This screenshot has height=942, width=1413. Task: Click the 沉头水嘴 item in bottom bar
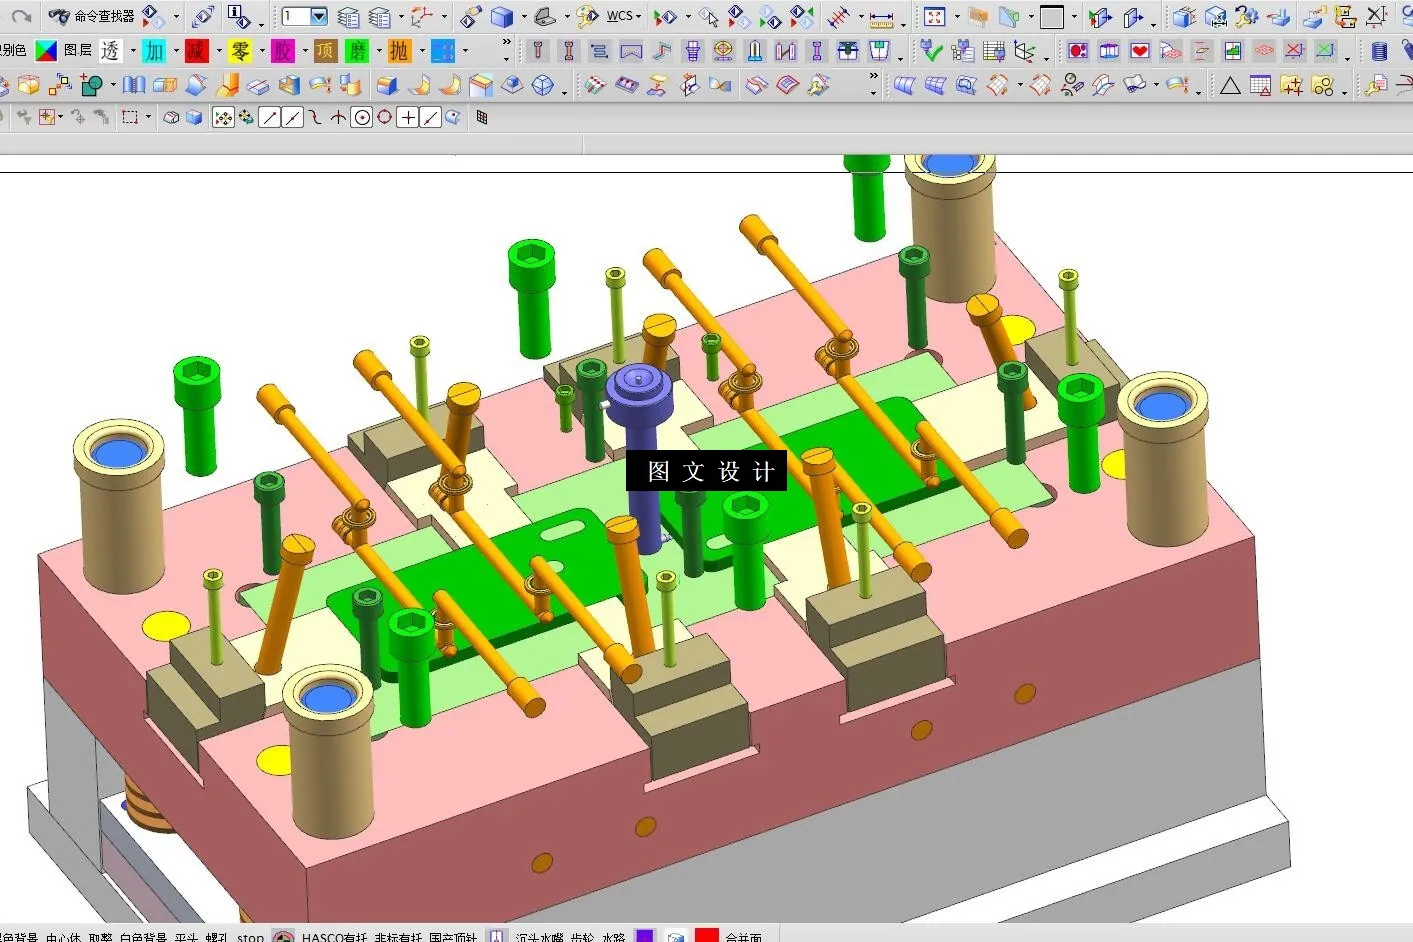(540, 937)
